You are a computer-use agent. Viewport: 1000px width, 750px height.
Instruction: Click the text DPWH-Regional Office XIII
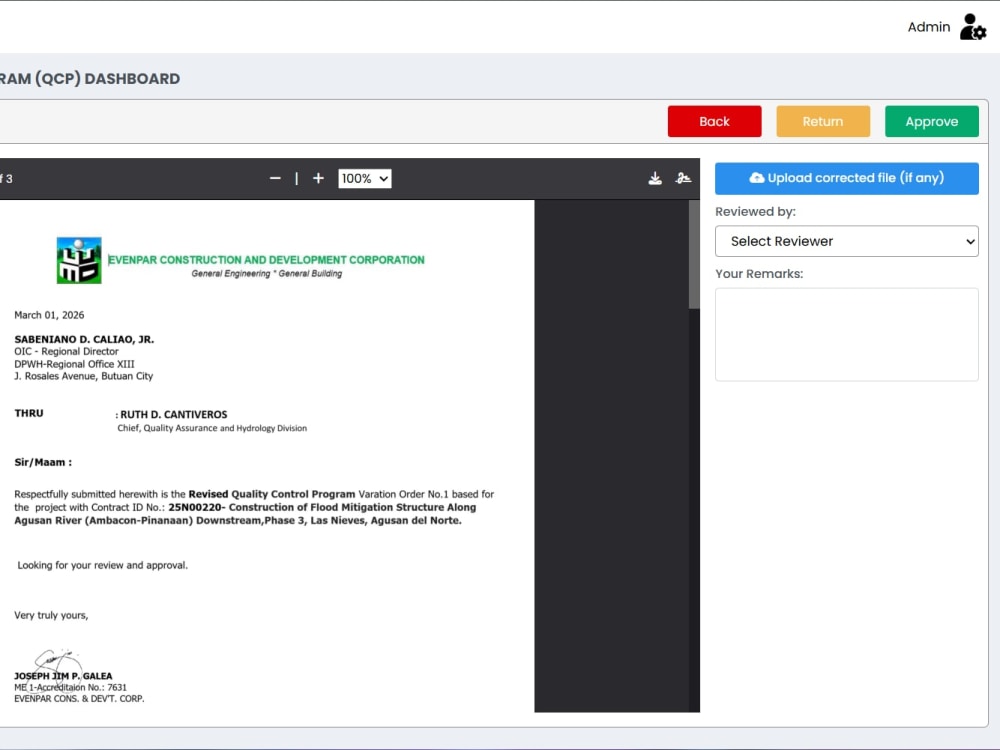(x=74, y=364)
